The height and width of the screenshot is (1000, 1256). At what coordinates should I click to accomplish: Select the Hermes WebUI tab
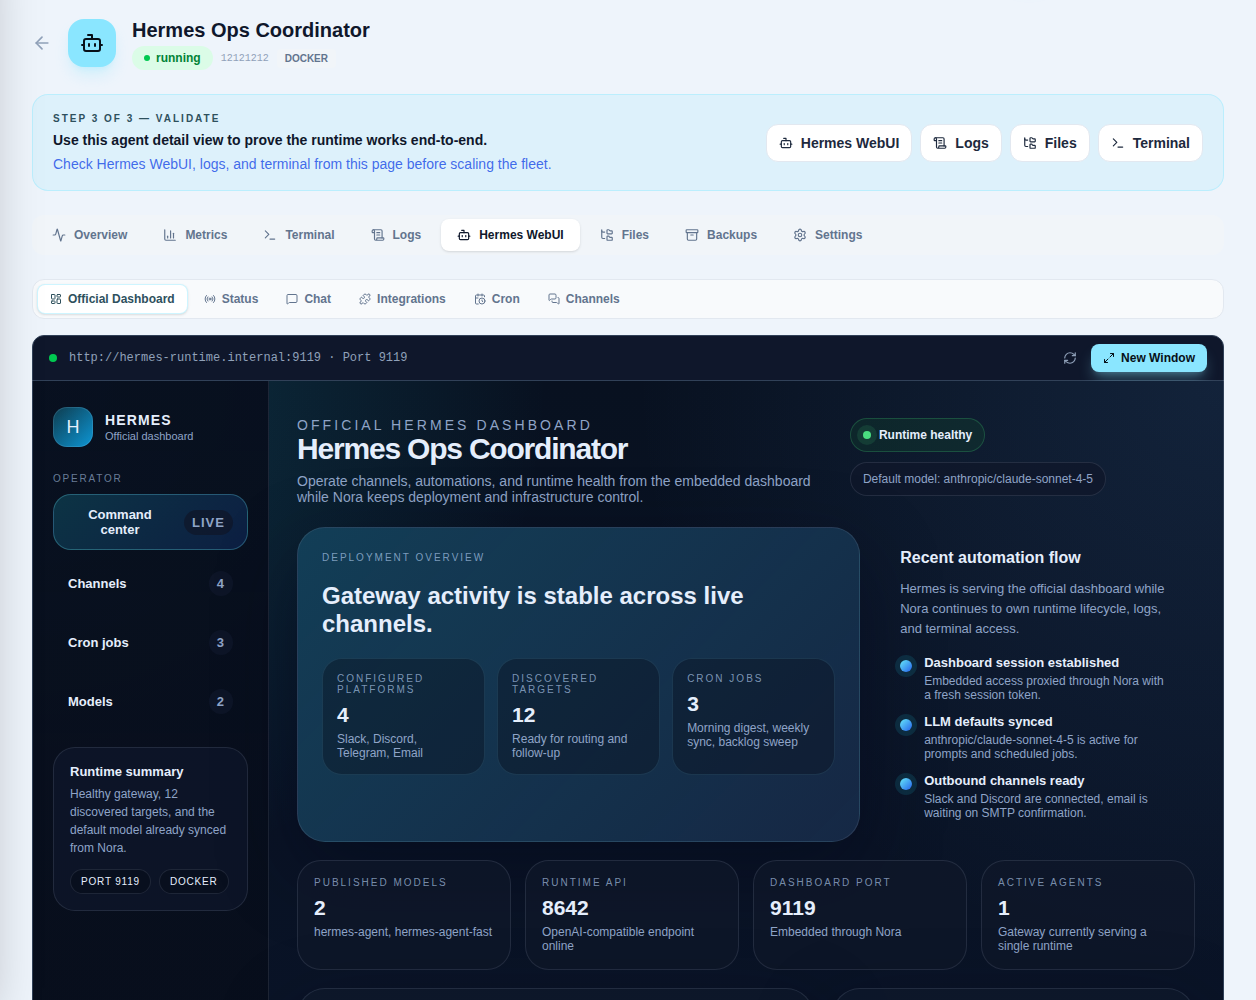click(510, 235)
